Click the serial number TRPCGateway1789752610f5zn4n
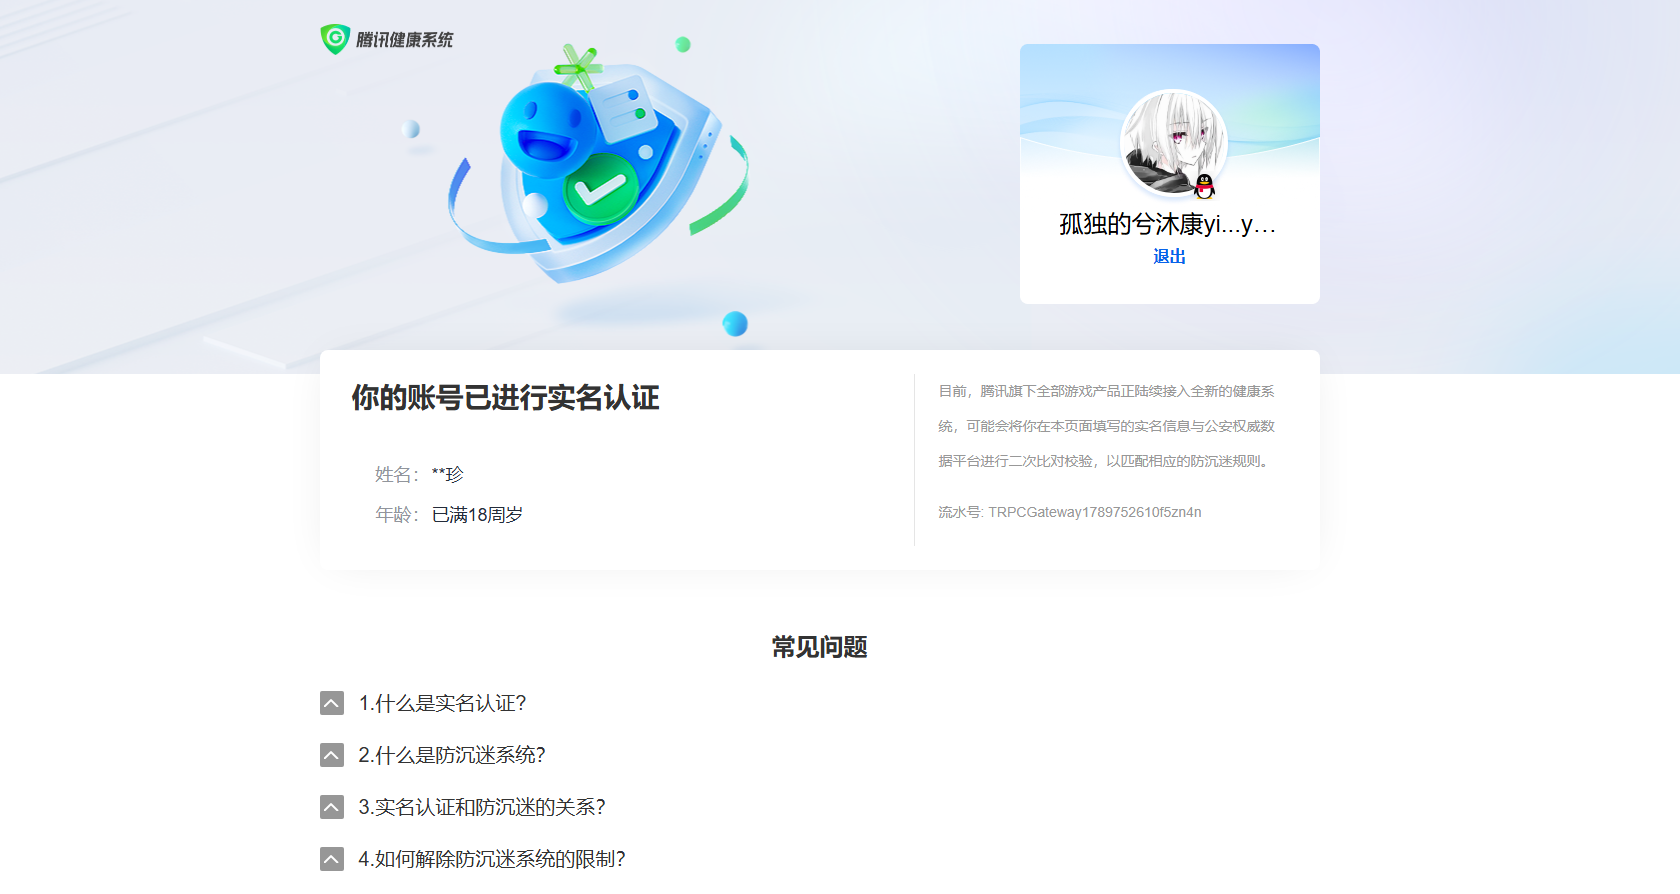The height and width of the screenshot is (894, 1680). tap(1095, 512)
